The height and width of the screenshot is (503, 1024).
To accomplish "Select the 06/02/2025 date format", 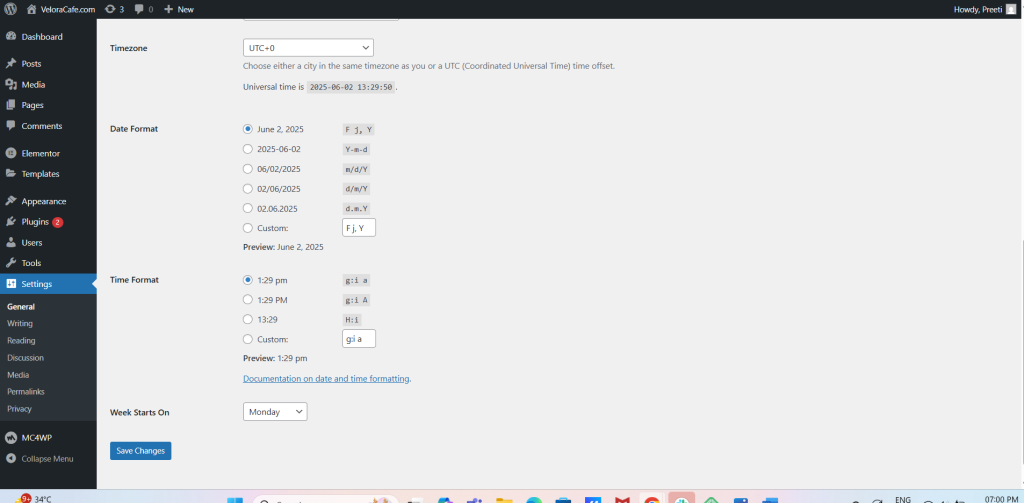I will pyautogui.click(x=248, y=169).
